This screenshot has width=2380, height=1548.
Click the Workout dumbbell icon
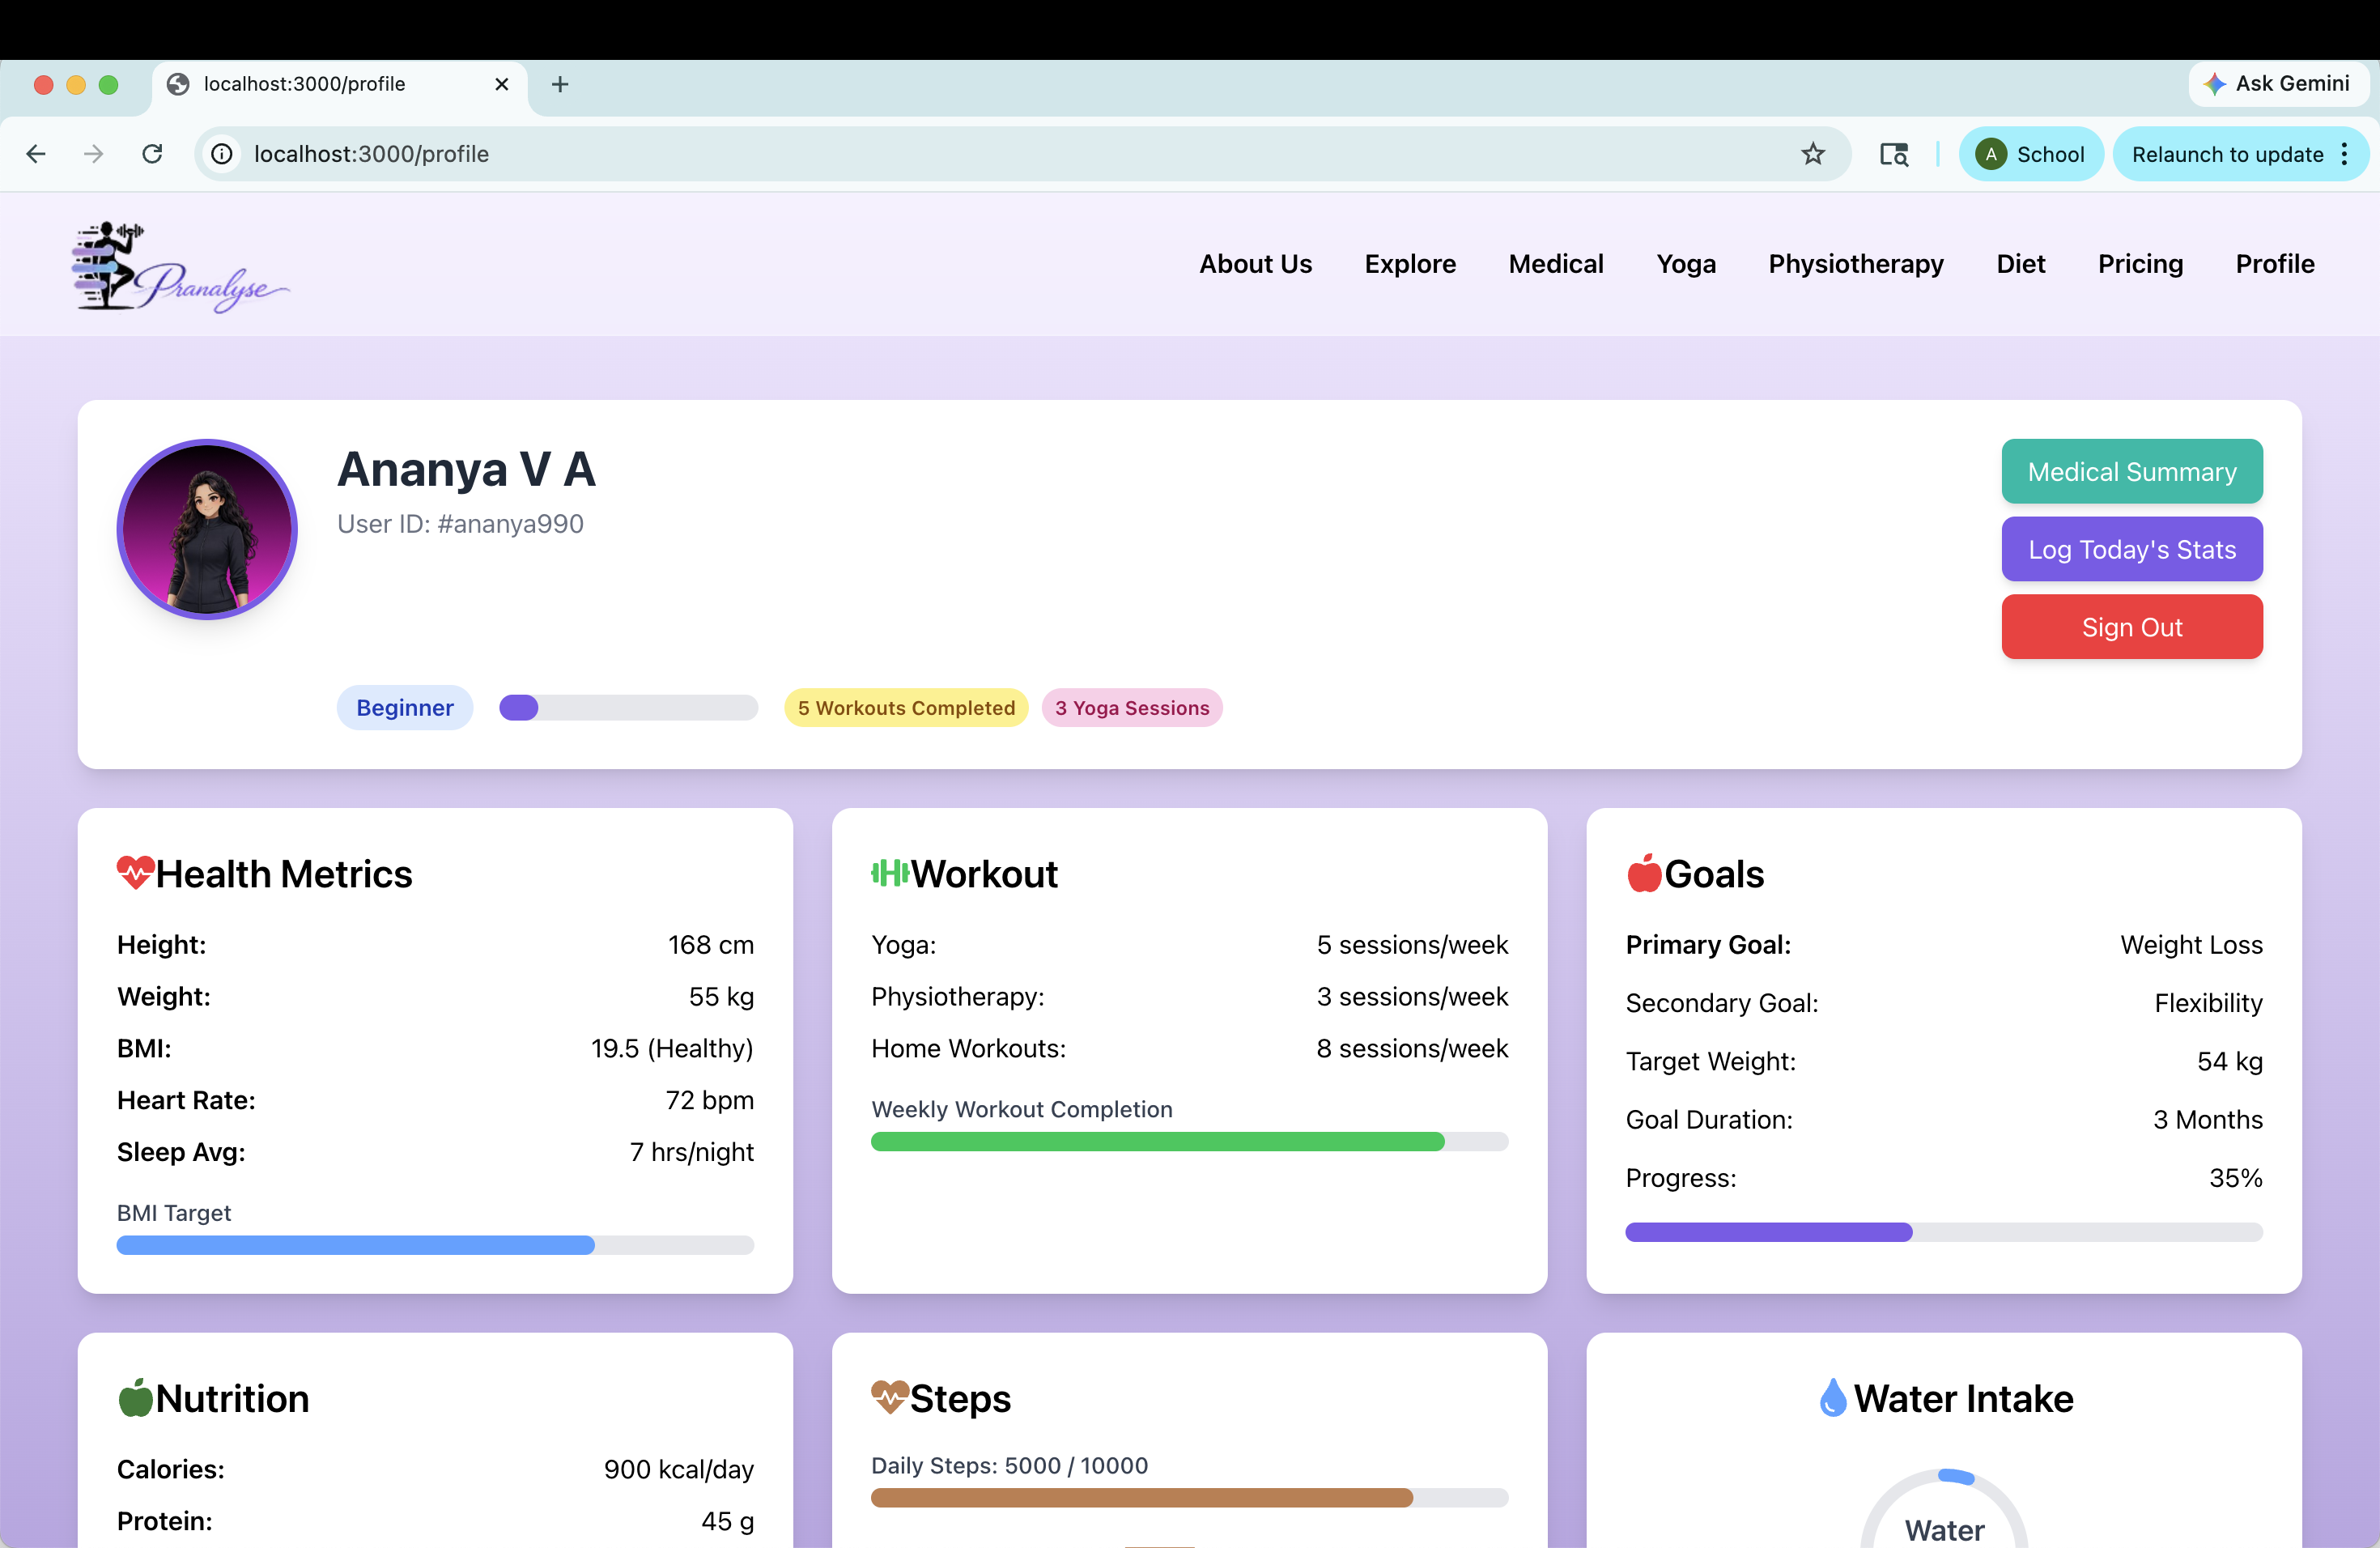pos(889,873)
